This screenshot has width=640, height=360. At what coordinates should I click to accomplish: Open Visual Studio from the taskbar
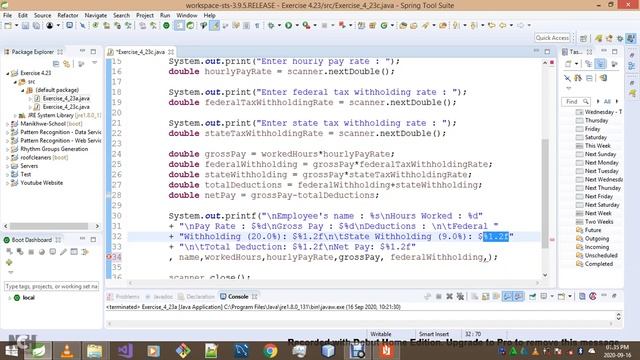pos(124,351)
